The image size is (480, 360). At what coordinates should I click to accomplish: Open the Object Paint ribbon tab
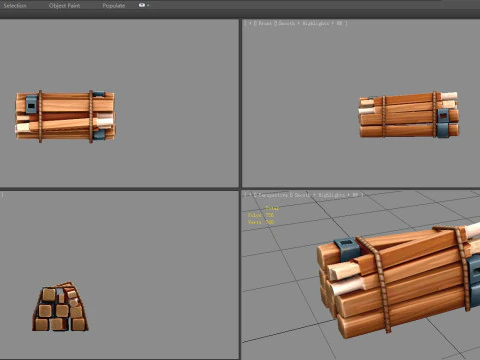pos(64,5)
